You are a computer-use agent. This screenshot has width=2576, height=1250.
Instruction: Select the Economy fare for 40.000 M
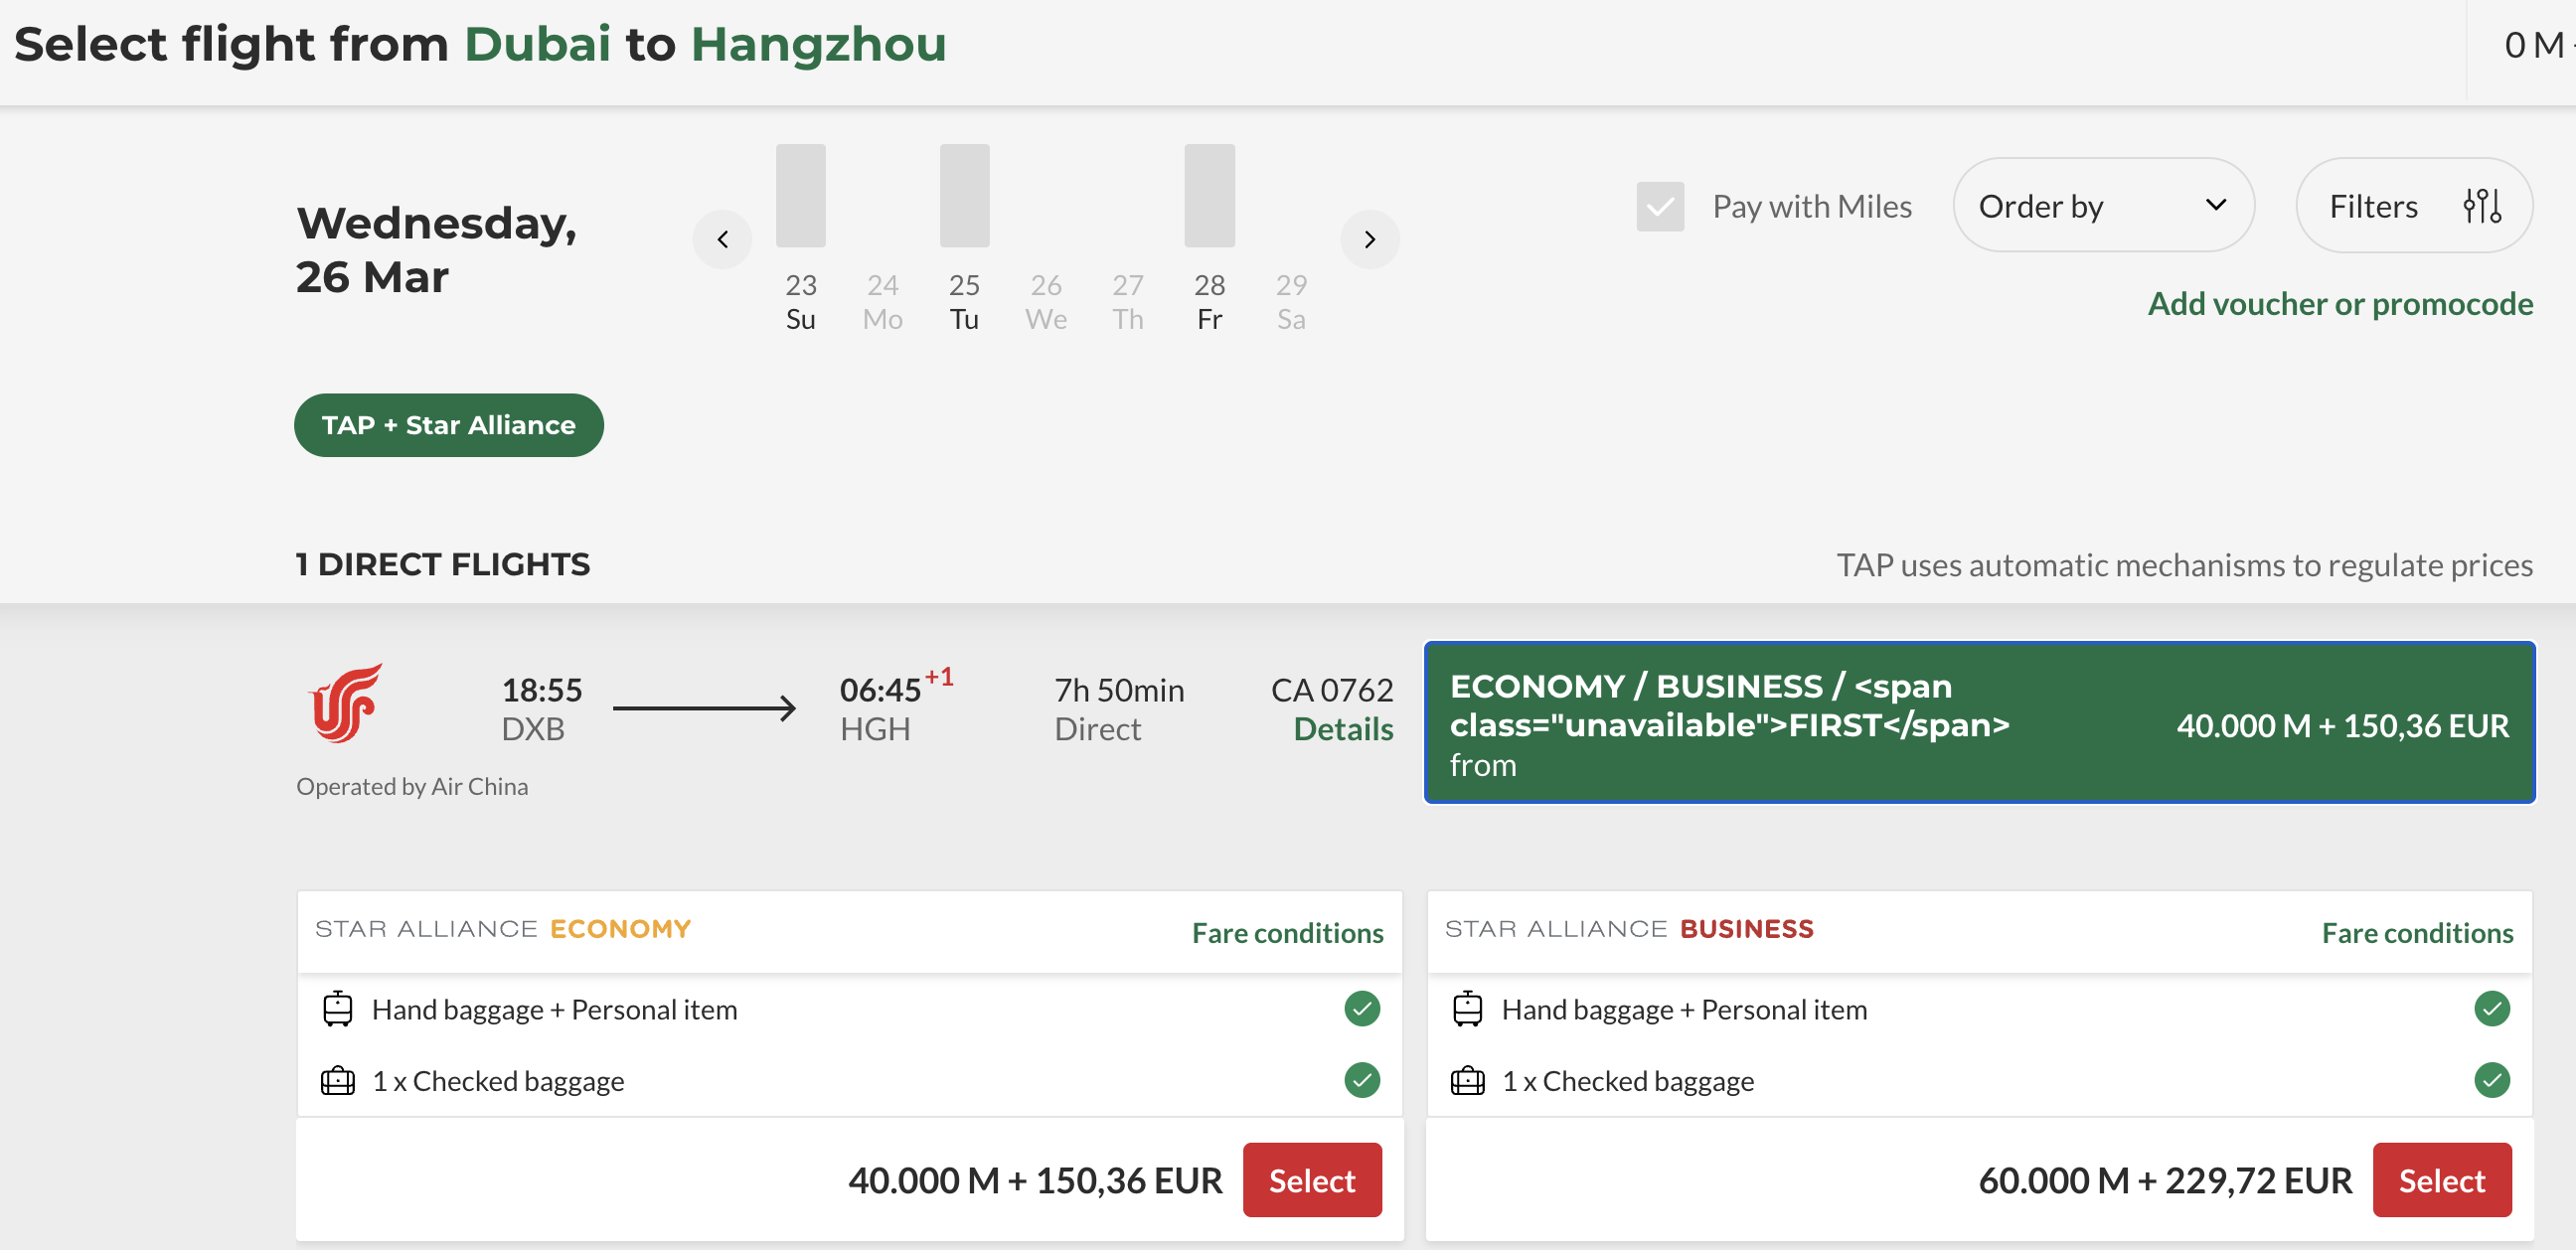pos(1312,1180)
